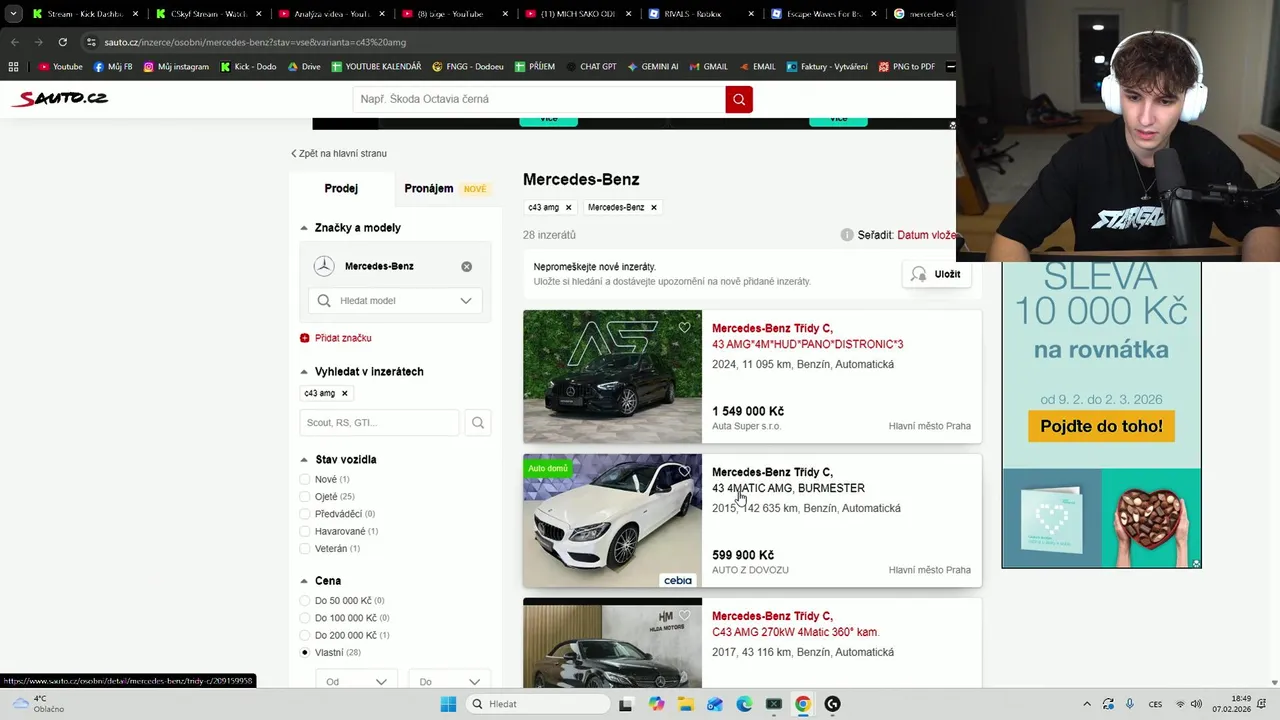Image resolution: width=1280 pixels, height=720 pixels.
Task: Open Chrome tab search dropdown arrow
Action: [x=13, y=14]
